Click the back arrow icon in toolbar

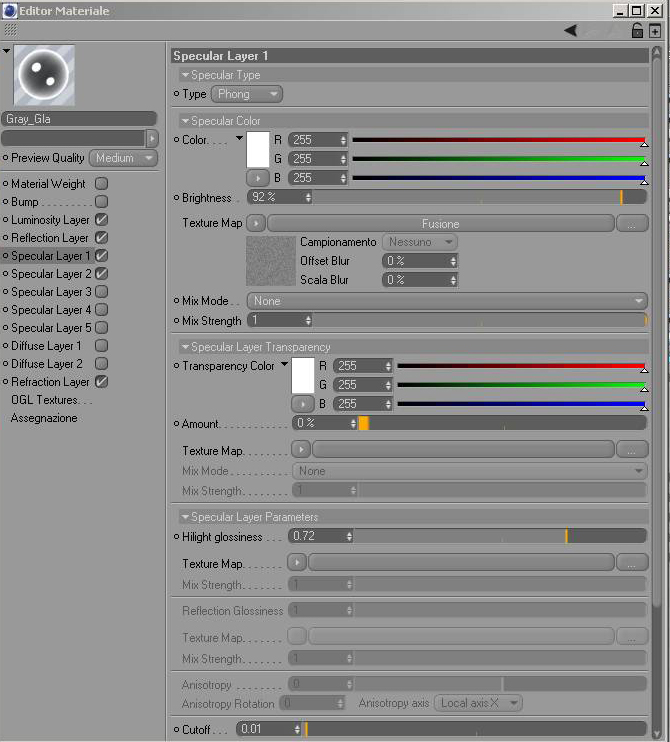click(x=571, y=31)
